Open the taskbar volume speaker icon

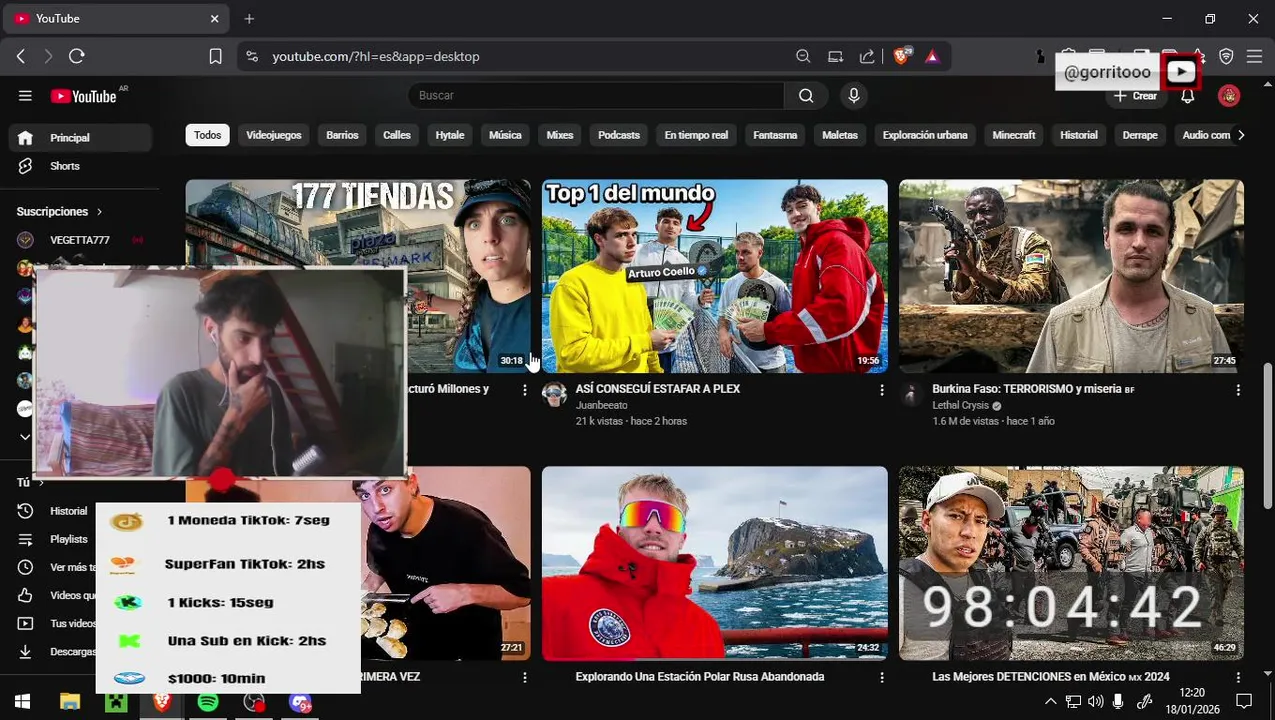(x=1096, y=702)
